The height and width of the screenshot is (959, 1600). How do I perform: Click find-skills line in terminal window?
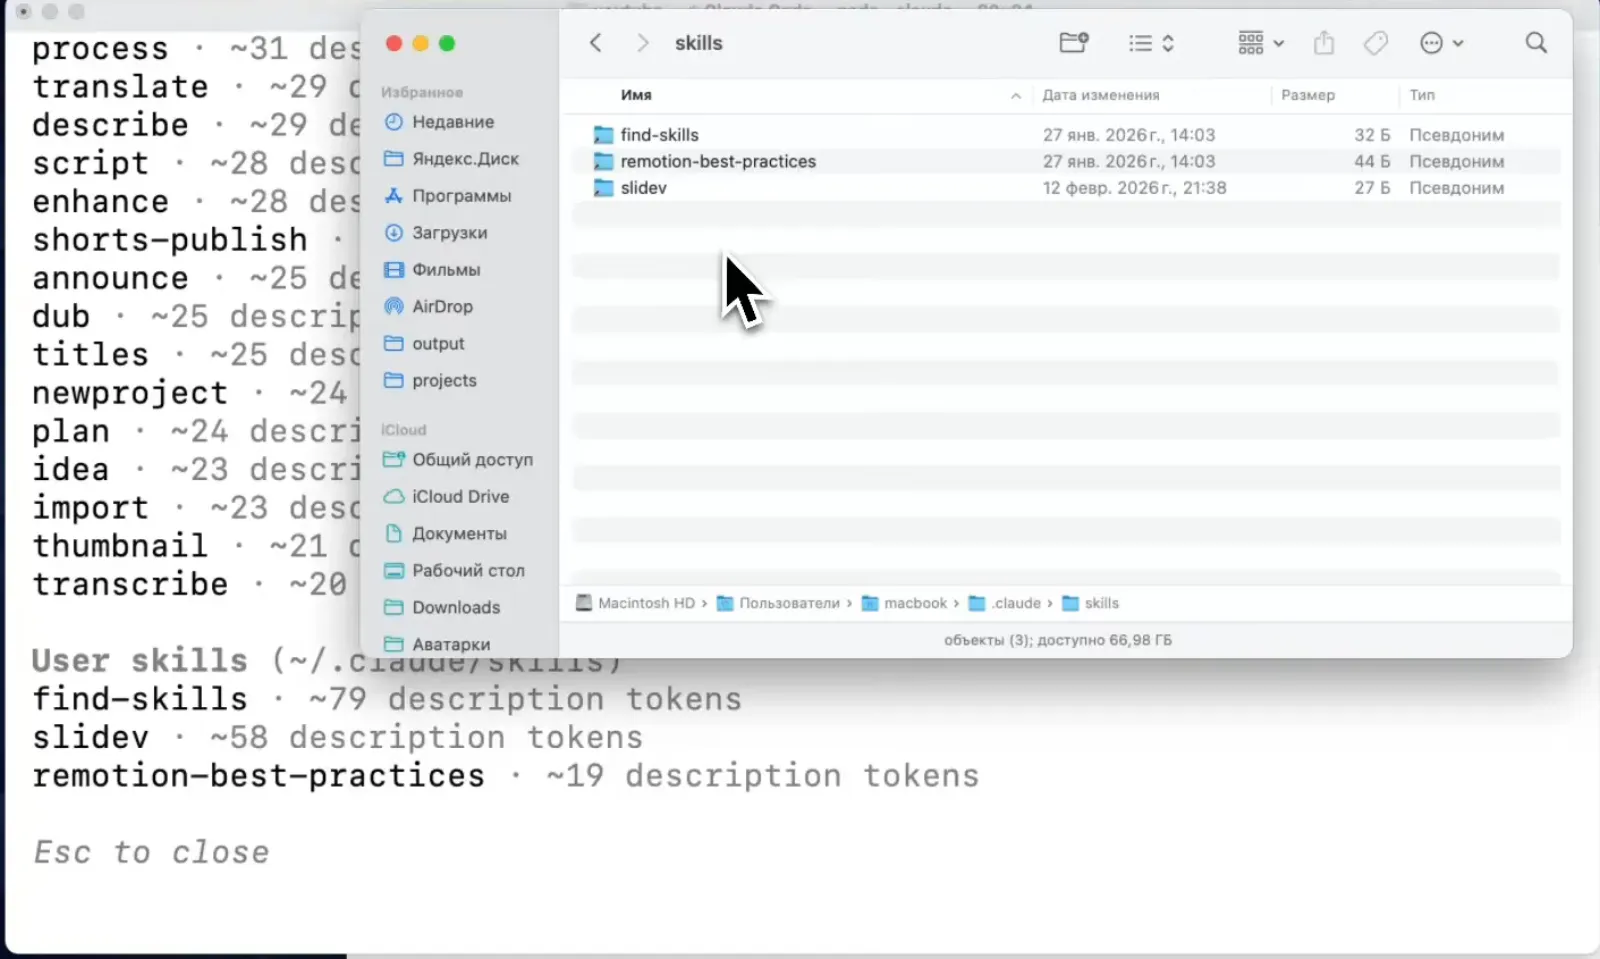(386, 699)
